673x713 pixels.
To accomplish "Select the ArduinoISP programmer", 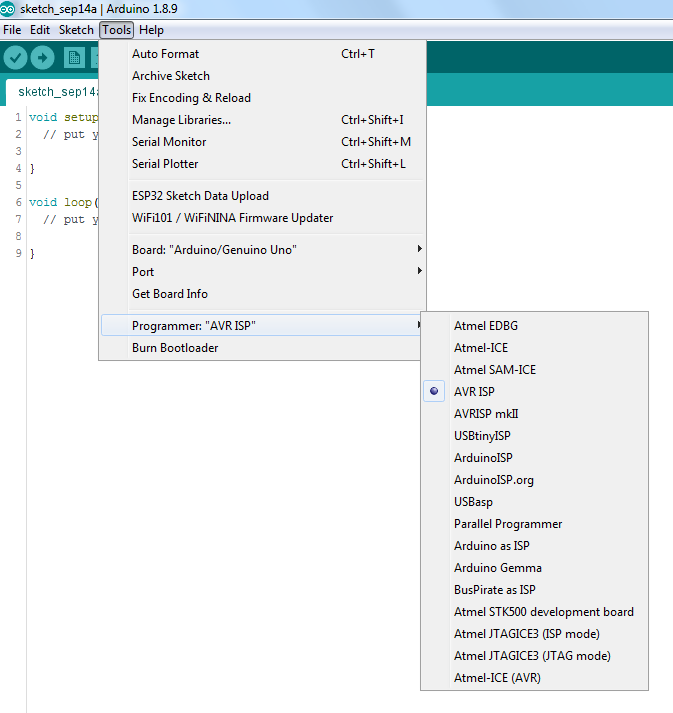I will point(534,458).
